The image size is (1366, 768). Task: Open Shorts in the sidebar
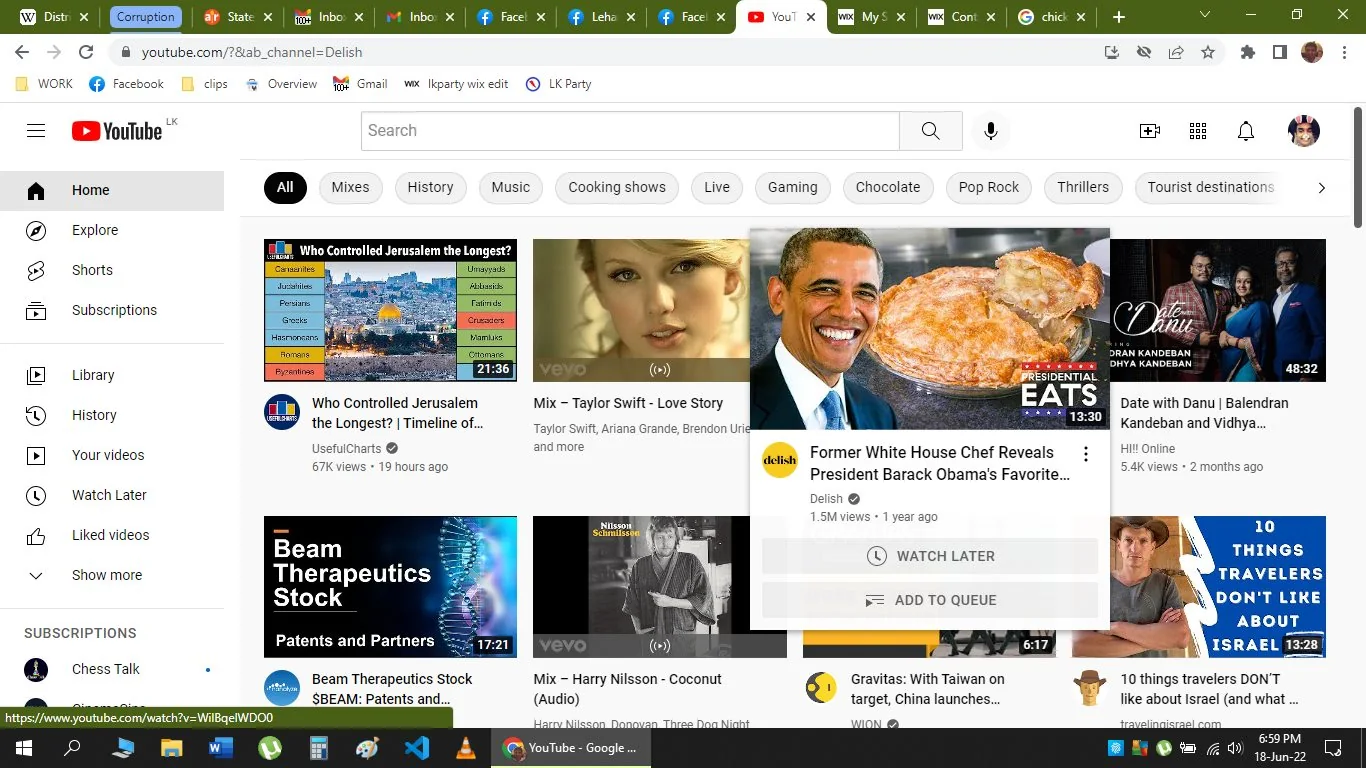click(x=112, y=270)
